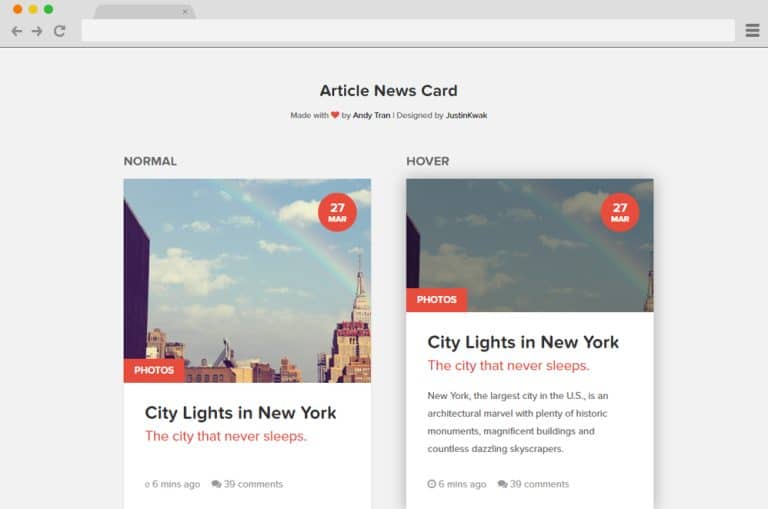Click 27 MAR date badge on hover card
768x509 pixels.
click(x=620, y=212)
